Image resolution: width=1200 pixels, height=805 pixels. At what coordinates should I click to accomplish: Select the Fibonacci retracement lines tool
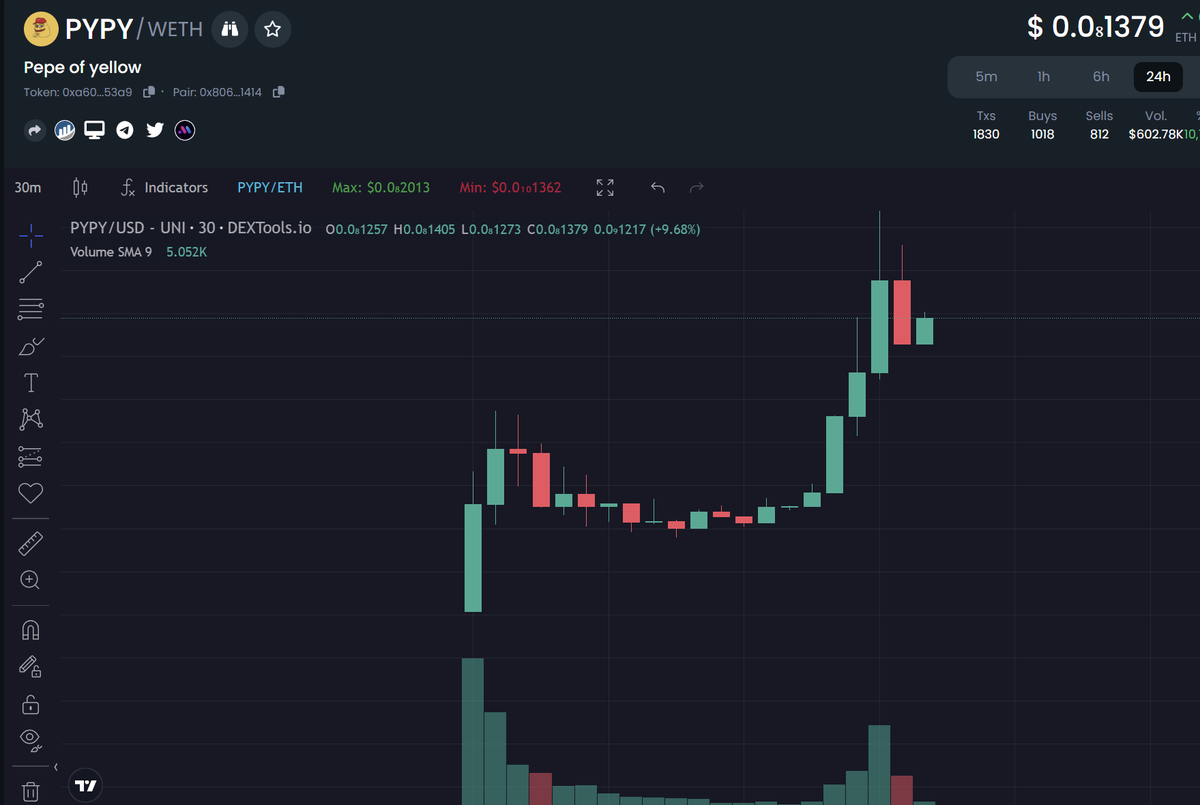[x=31, y=309]
